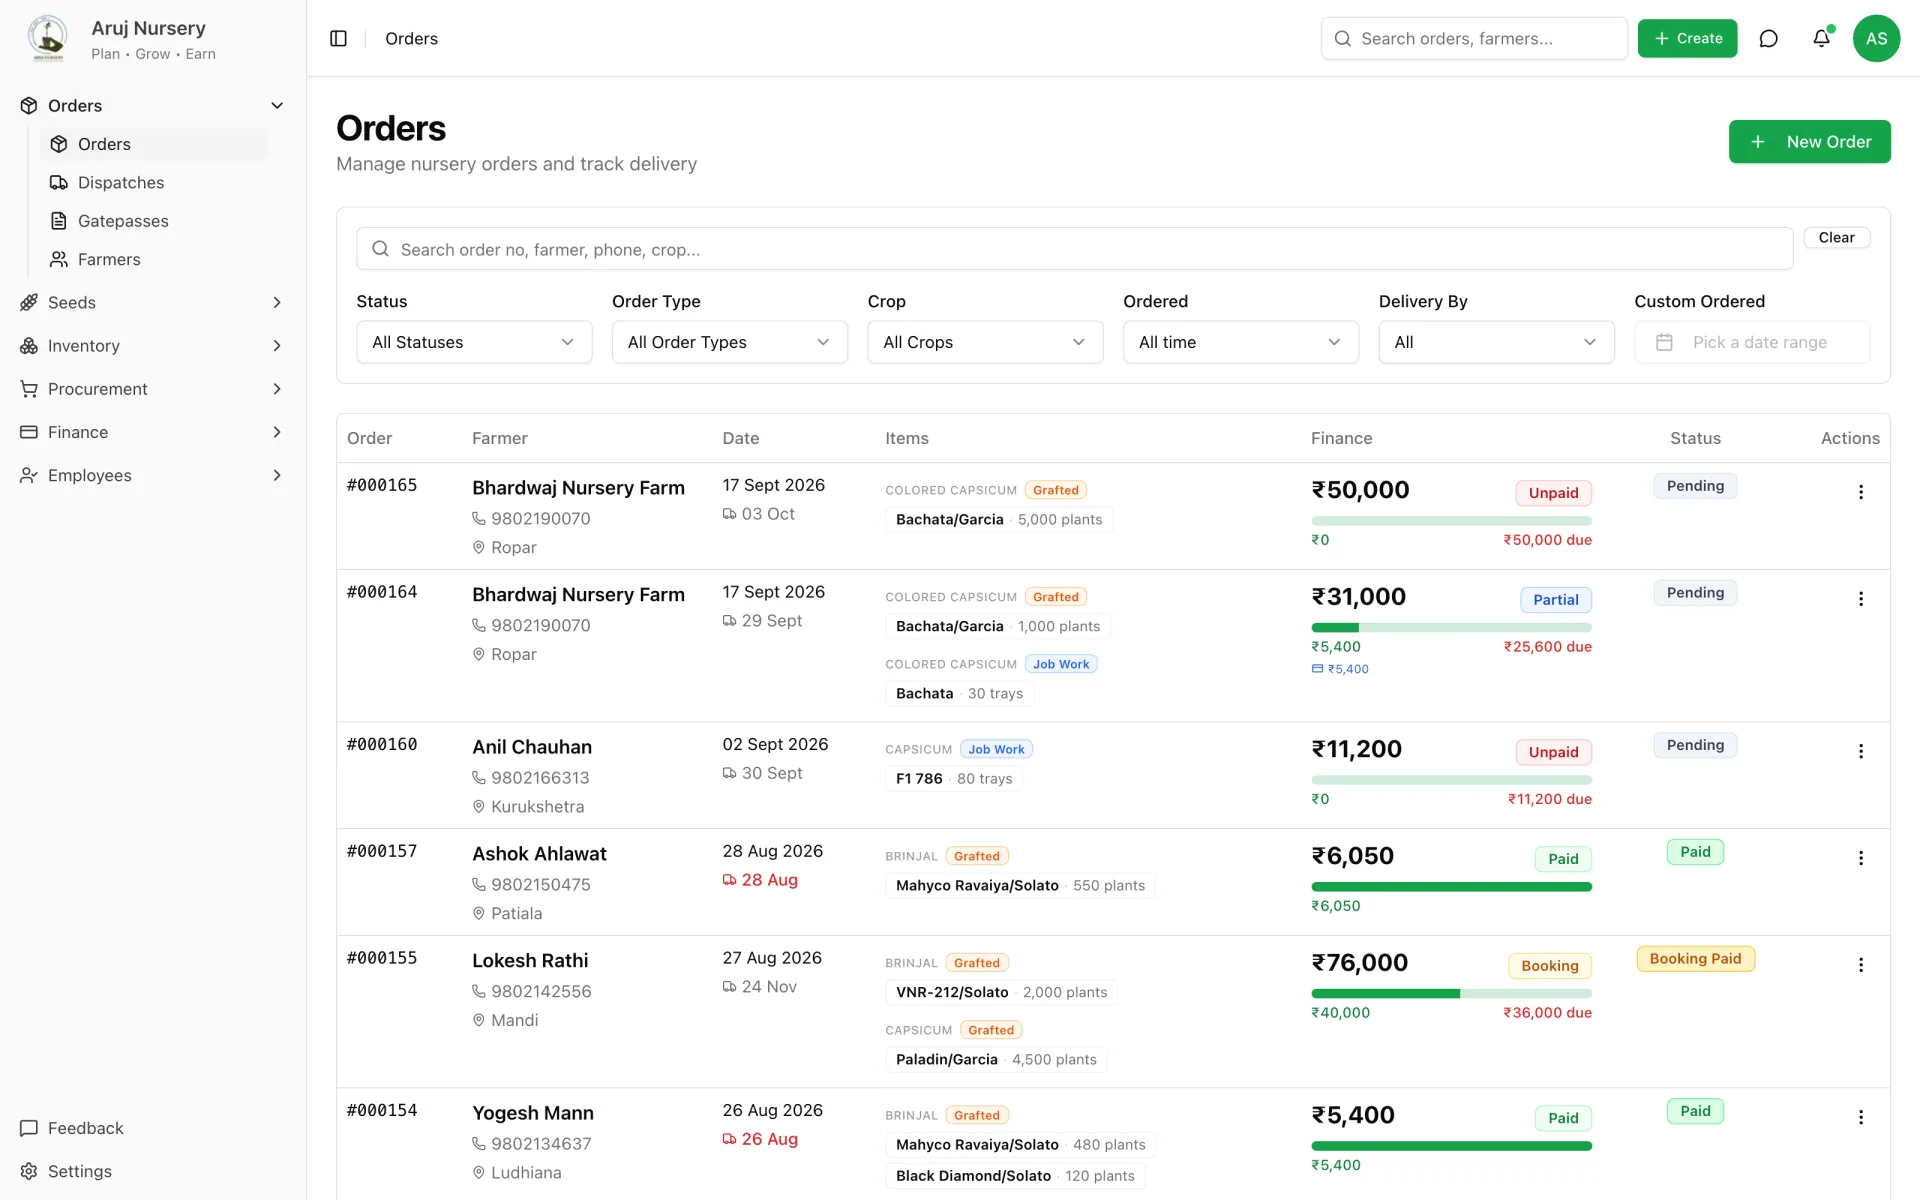The width and height of the screenshot is (1920, 1200).
Task: Click the Aruj Nursery logo
Action: point(47,38)
